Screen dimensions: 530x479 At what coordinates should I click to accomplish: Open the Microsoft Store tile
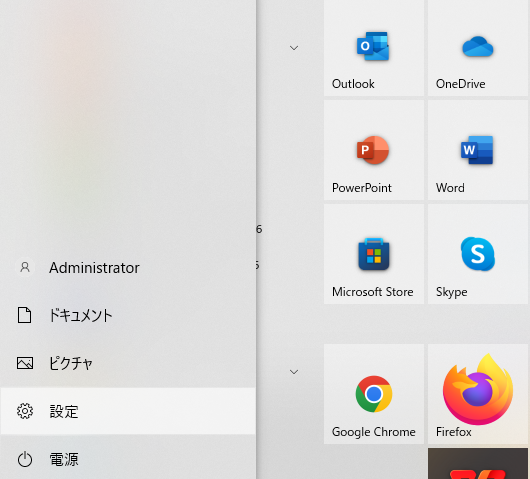click(374, 254)
